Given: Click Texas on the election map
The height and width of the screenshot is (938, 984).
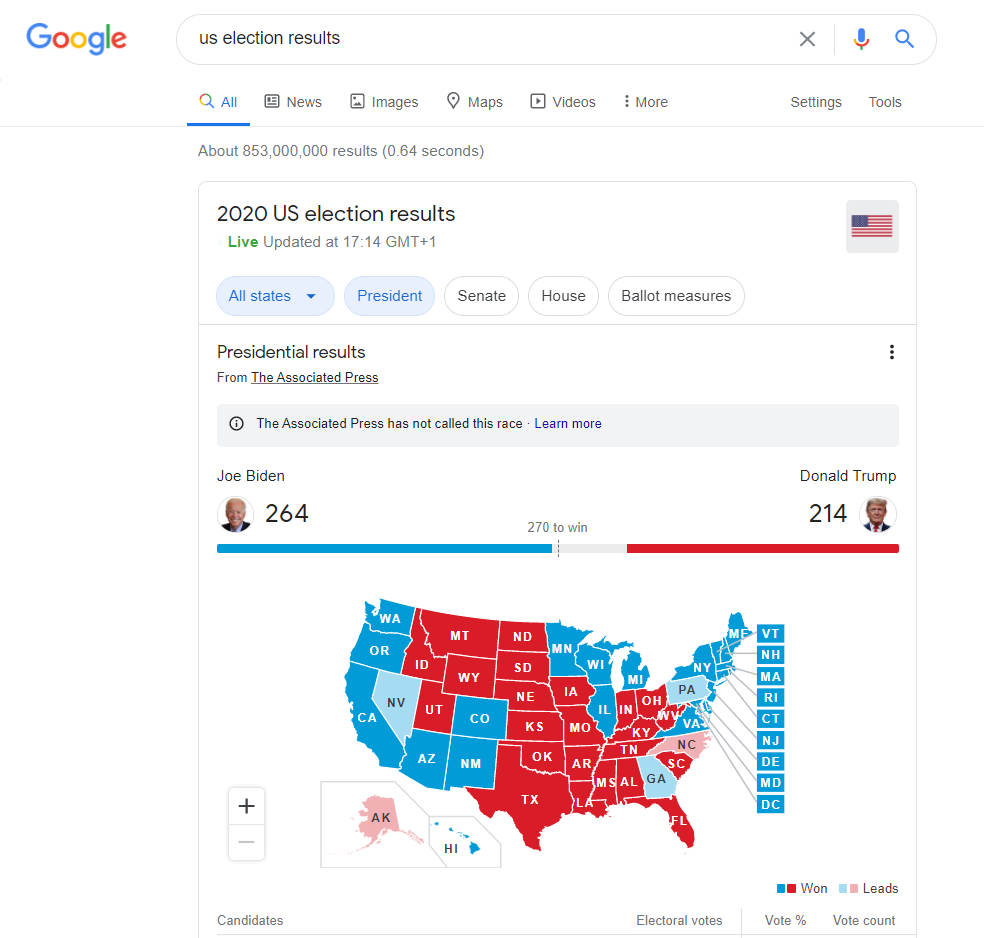Looking at the screenshot, I should pos(529,800).
